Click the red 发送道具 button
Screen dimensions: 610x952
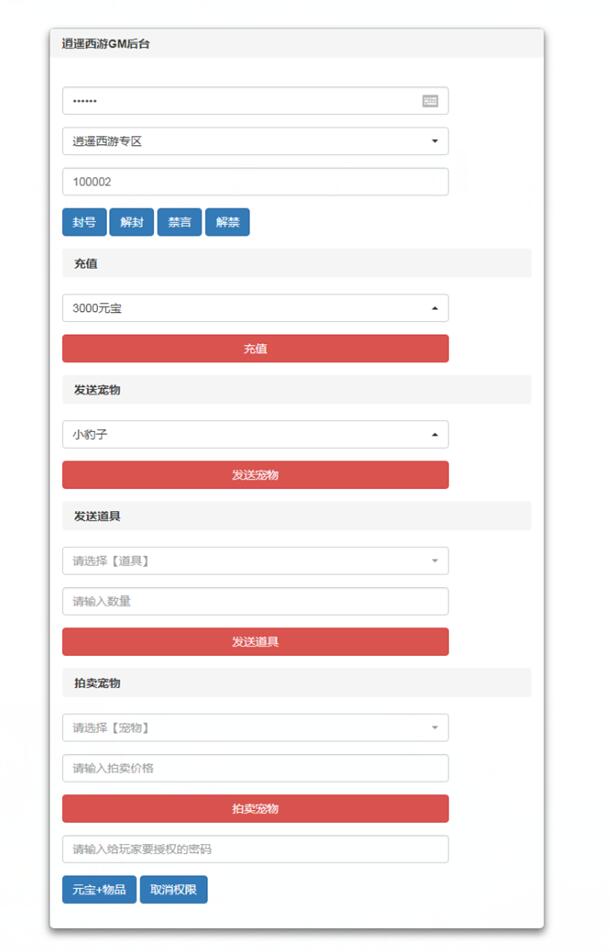[255, 642]
